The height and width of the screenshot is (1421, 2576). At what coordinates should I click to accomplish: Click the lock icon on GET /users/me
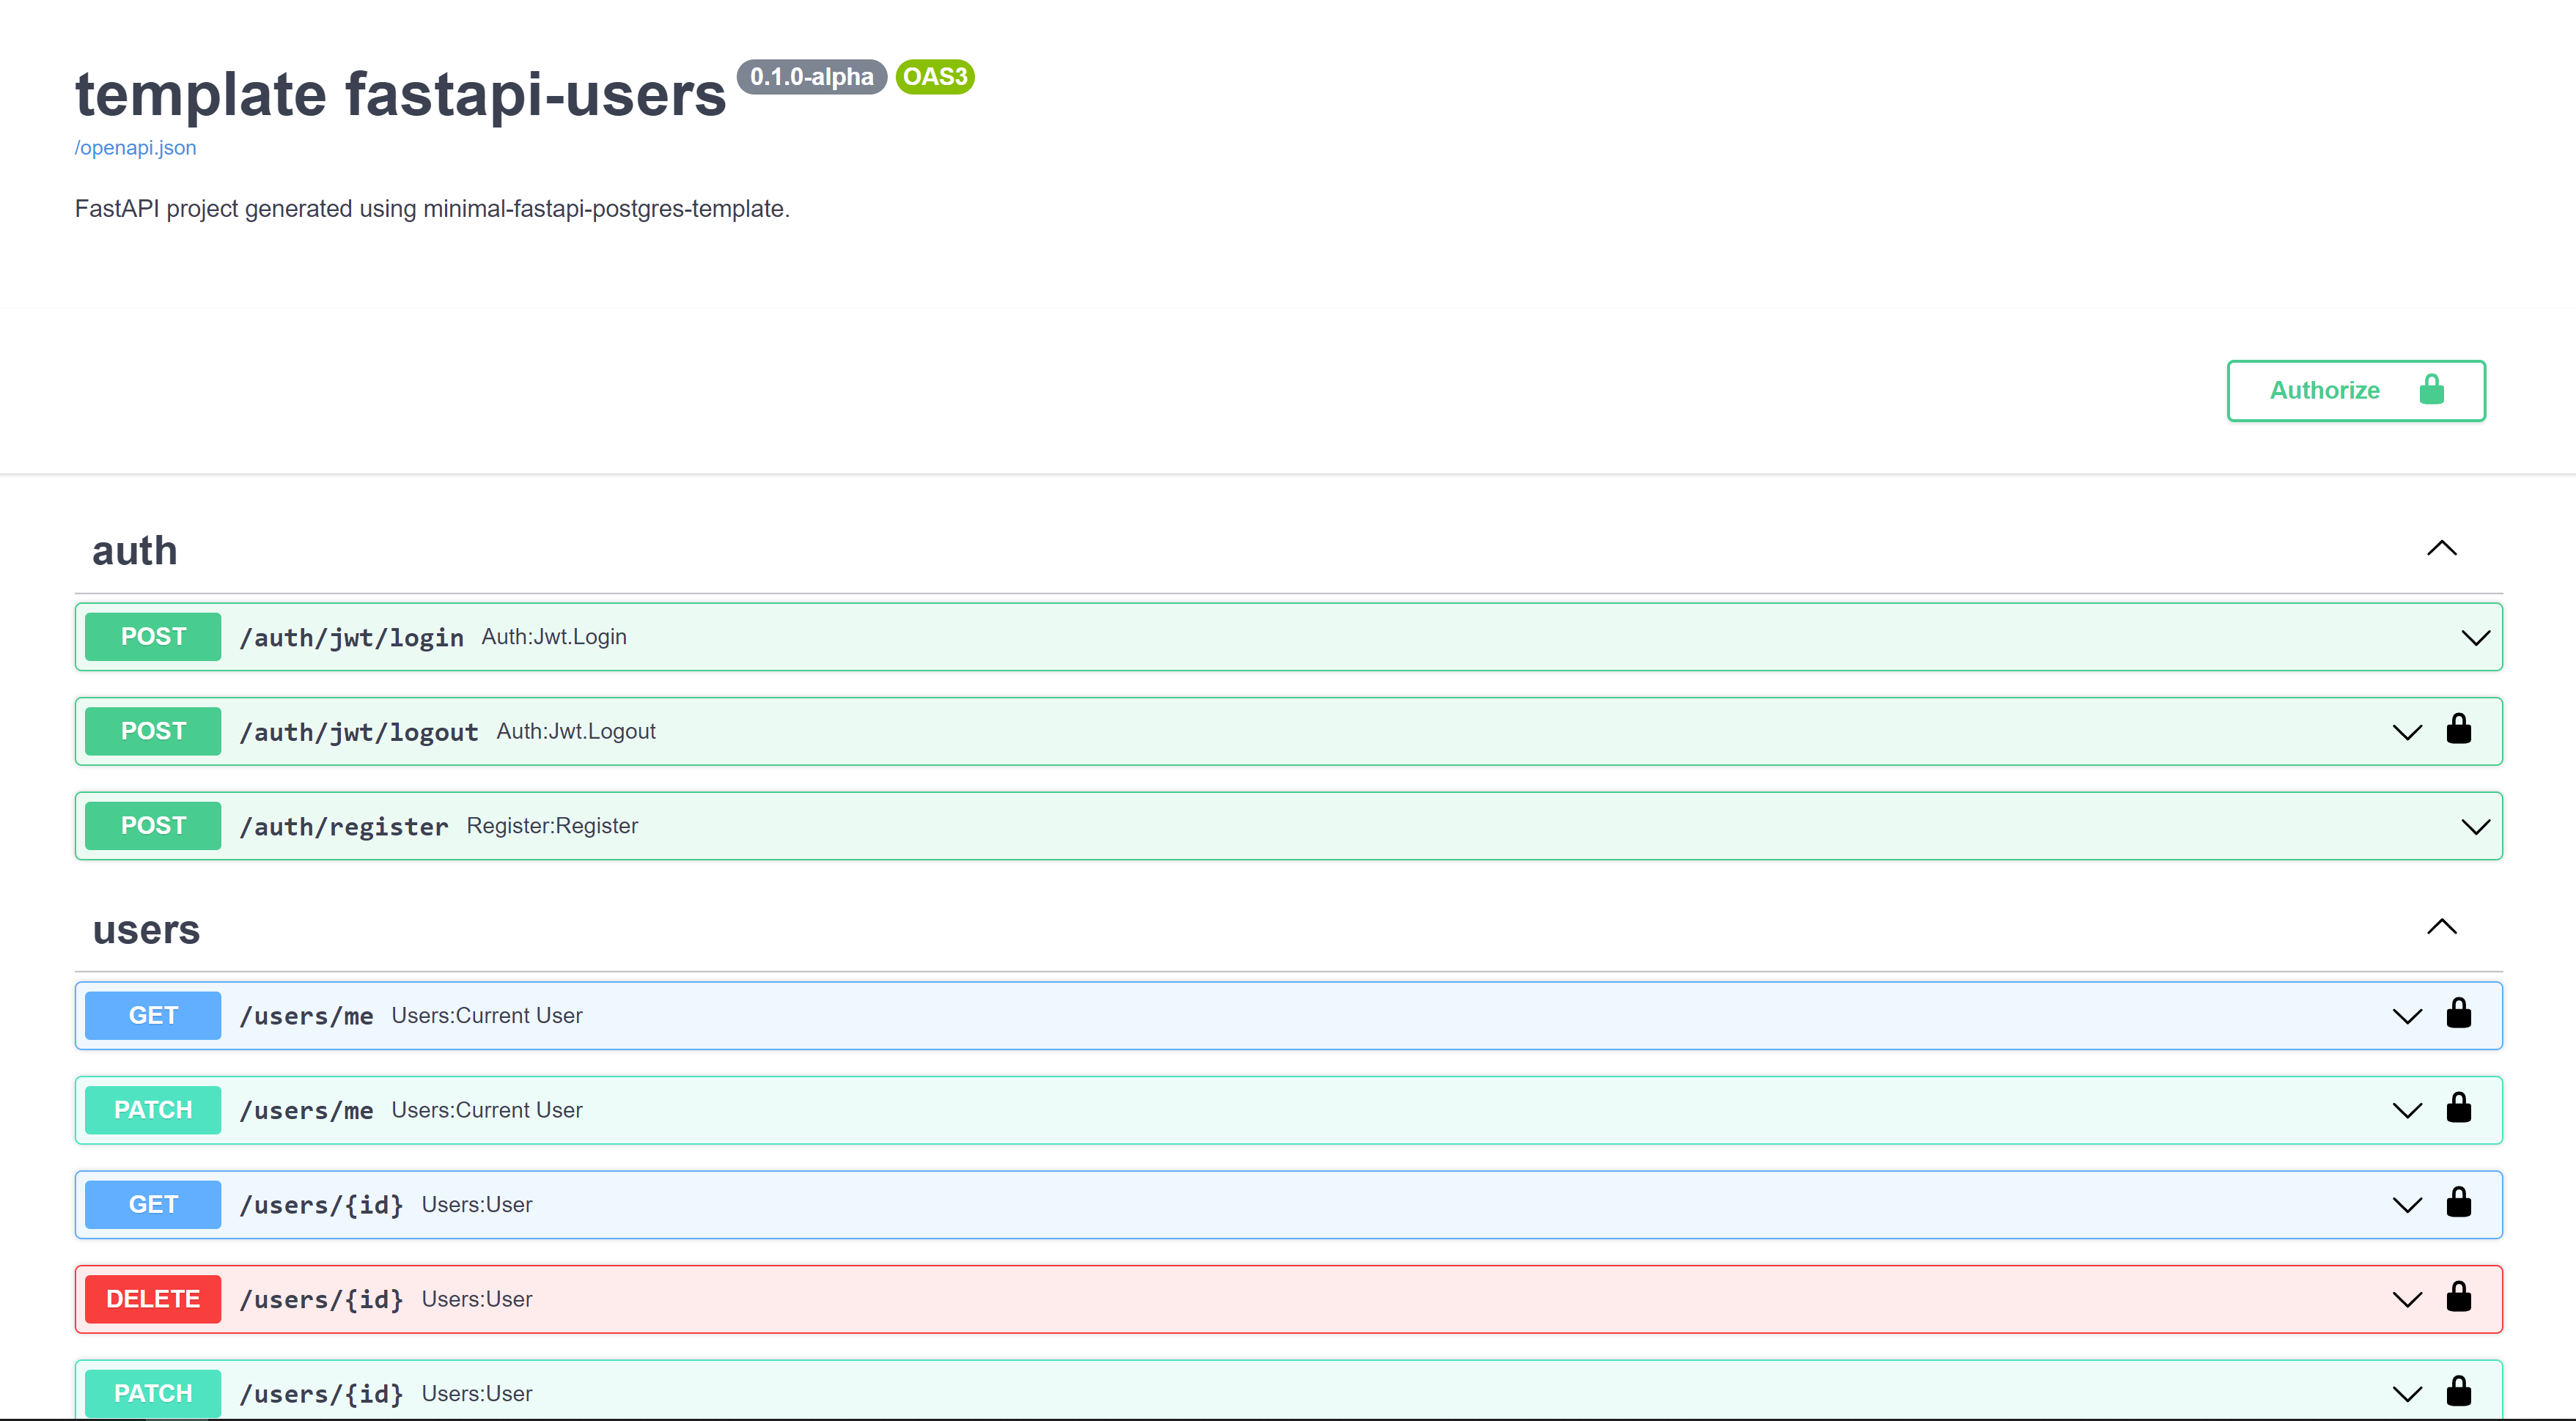click(2458, 1014)
